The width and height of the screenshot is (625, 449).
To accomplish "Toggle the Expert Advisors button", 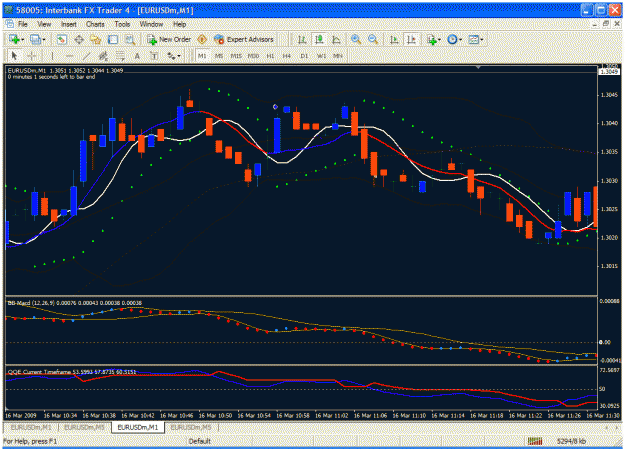I will point(244,39).
